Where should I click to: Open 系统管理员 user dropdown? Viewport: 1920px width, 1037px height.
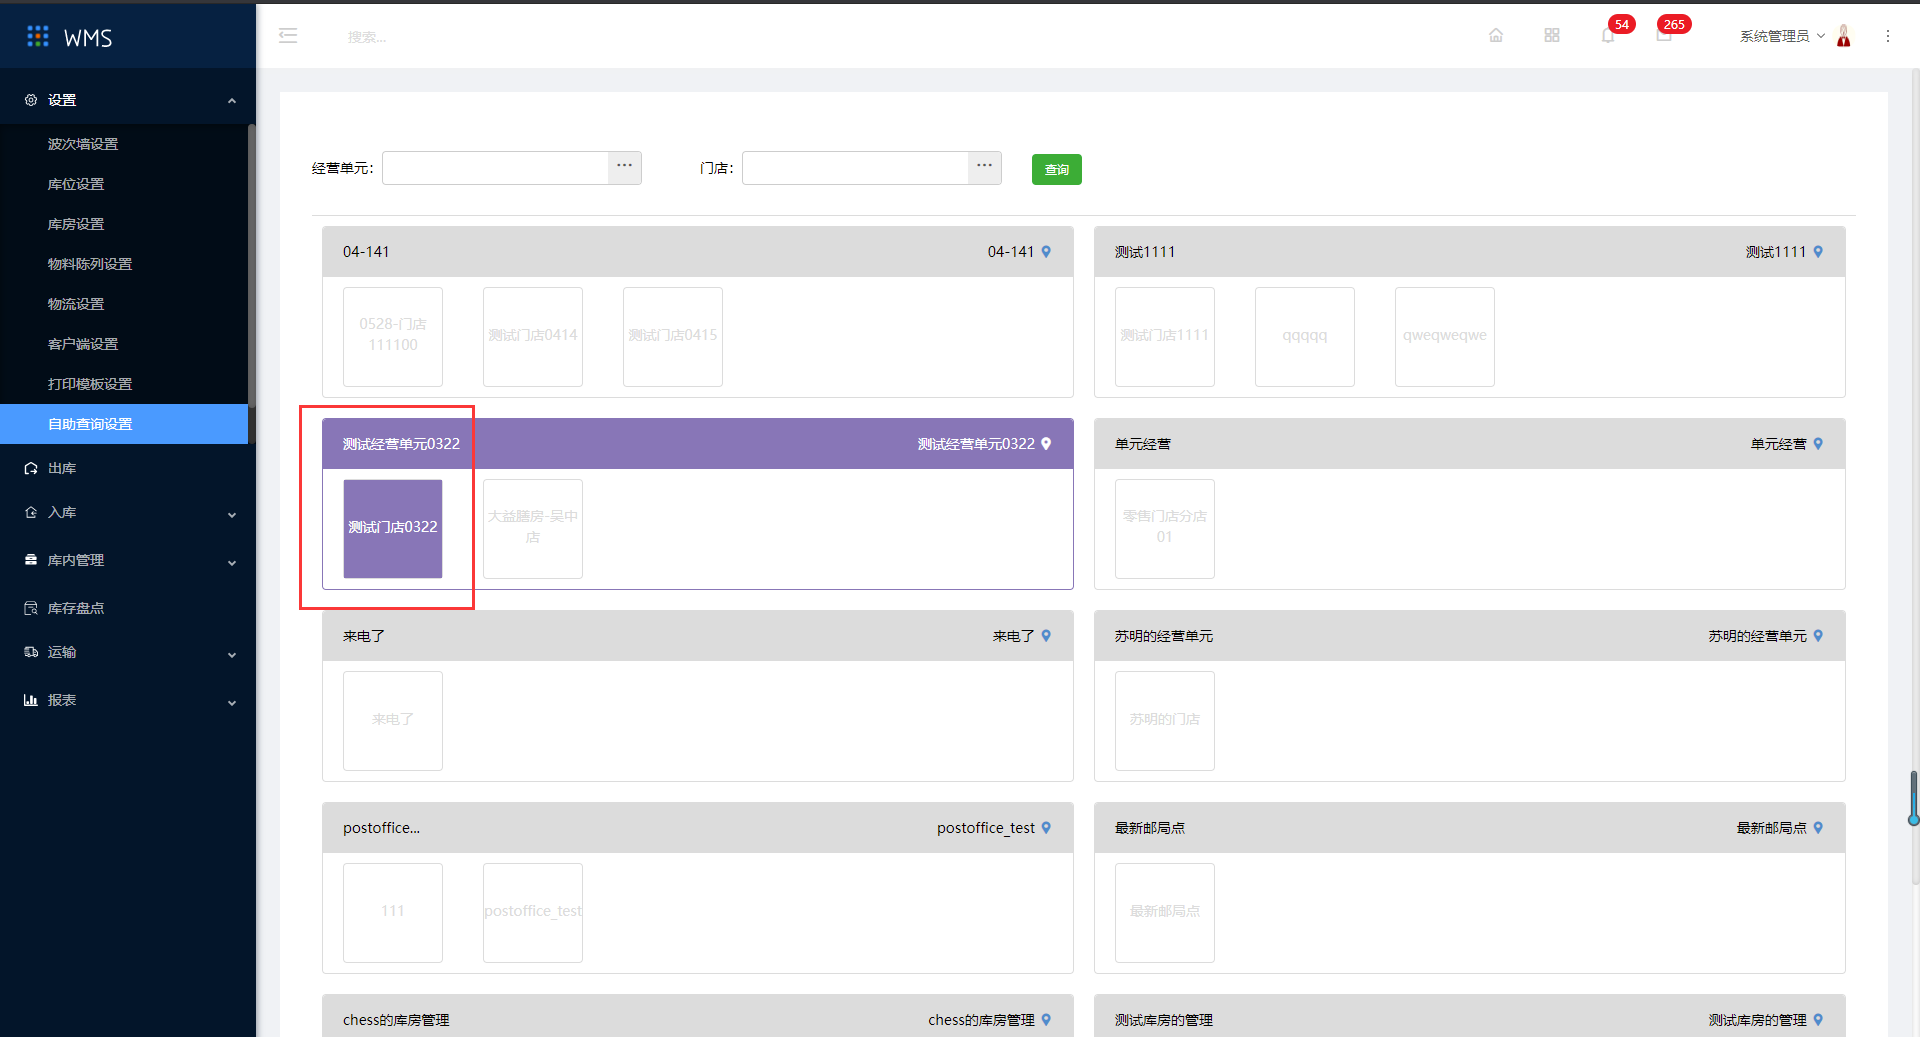1782,36
